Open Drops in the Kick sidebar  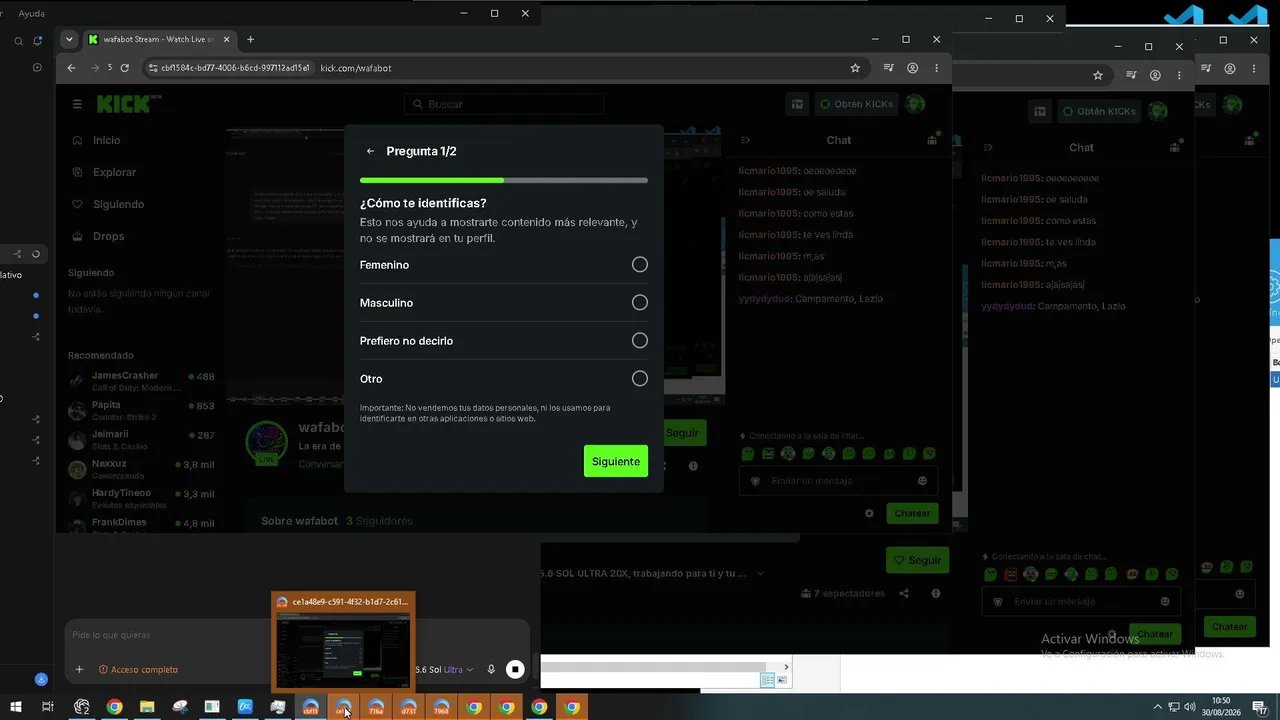pos(98,236)
